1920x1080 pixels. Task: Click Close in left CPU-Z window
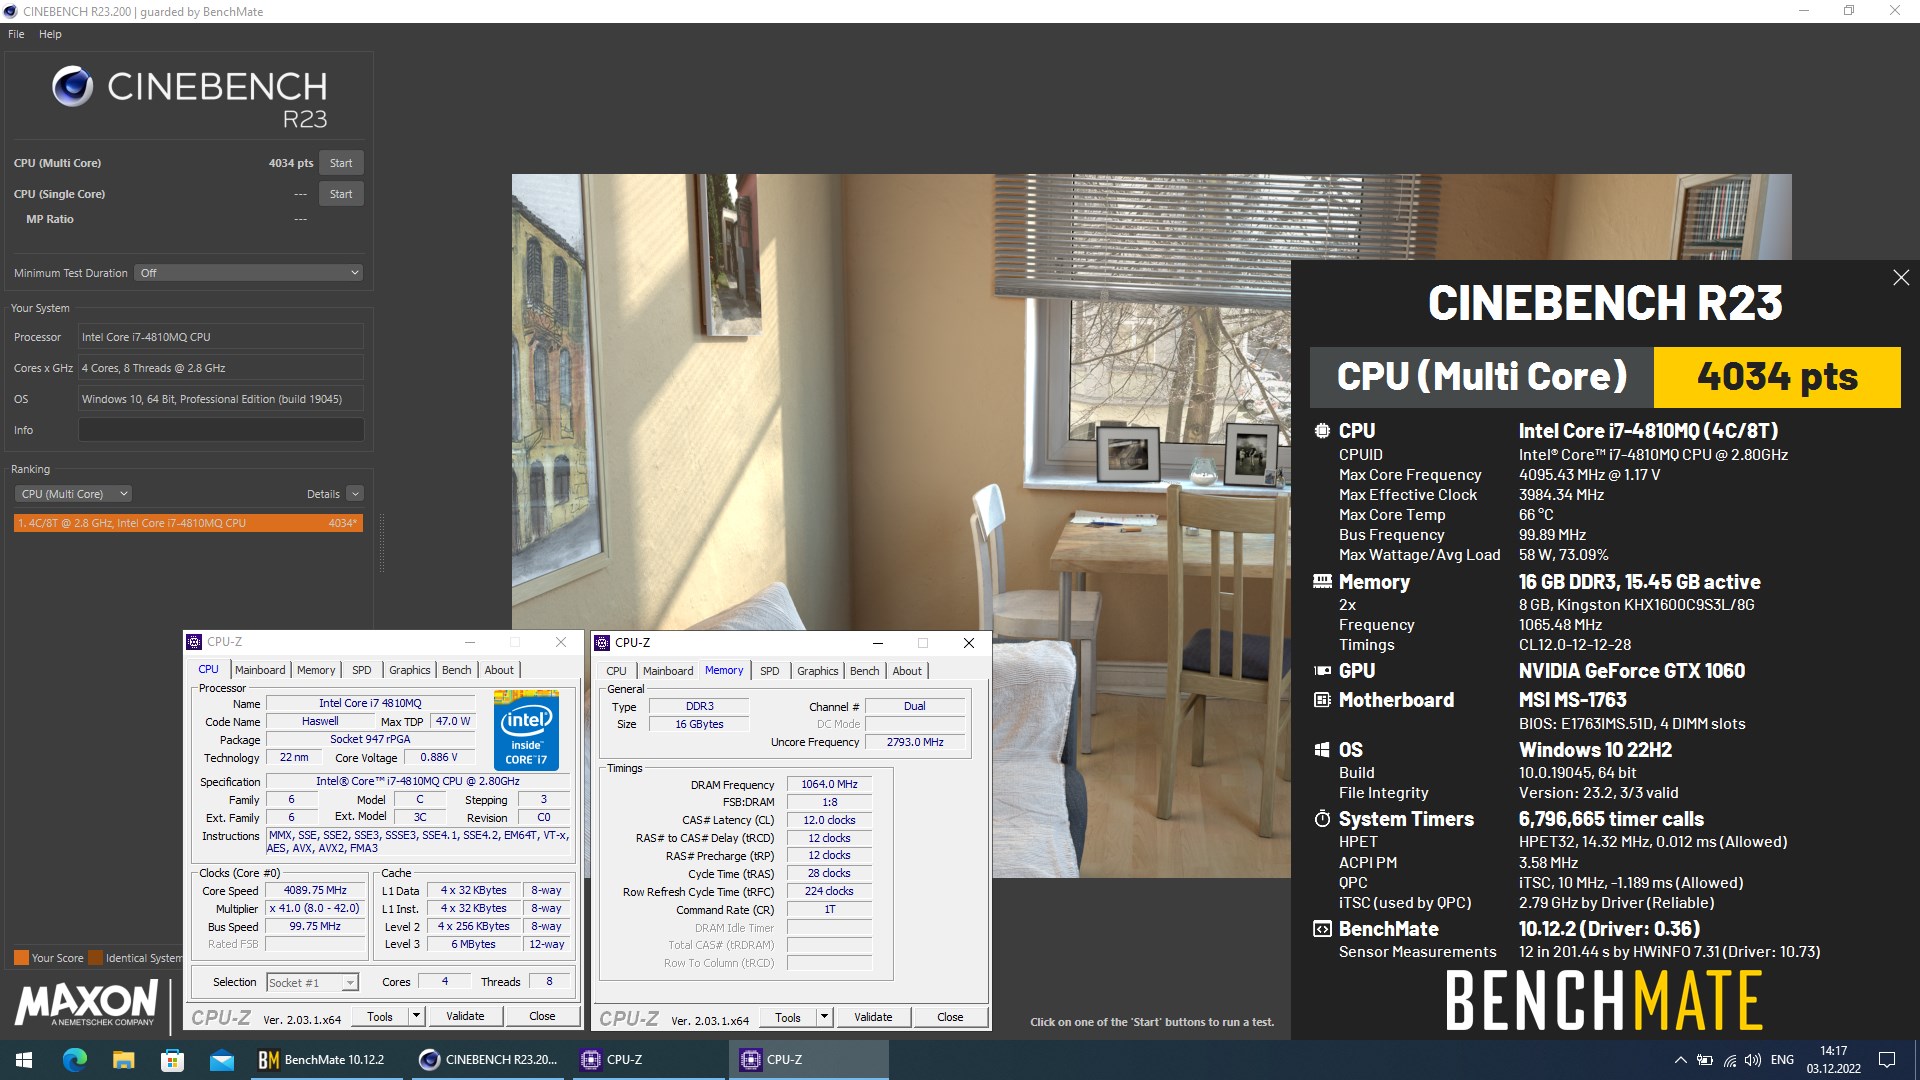click(x=543, y=1017)
